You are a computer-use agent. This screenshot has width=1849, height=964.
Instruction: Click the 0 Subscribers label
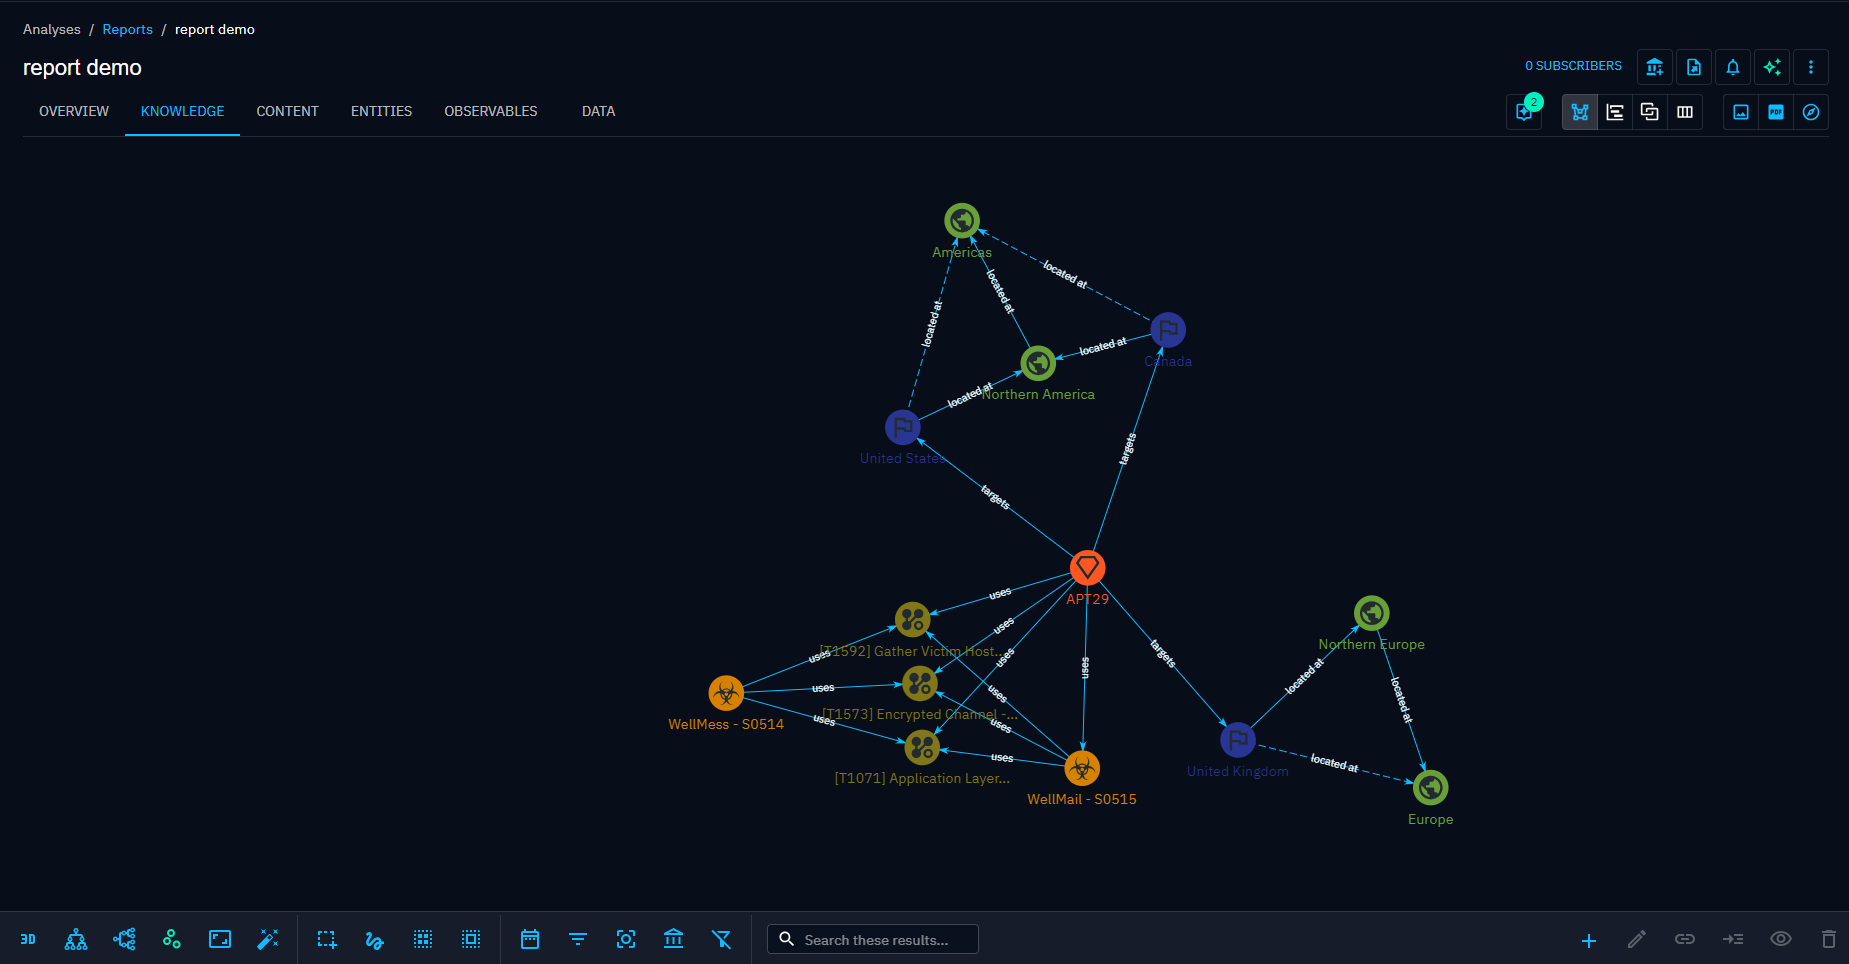1573,66
